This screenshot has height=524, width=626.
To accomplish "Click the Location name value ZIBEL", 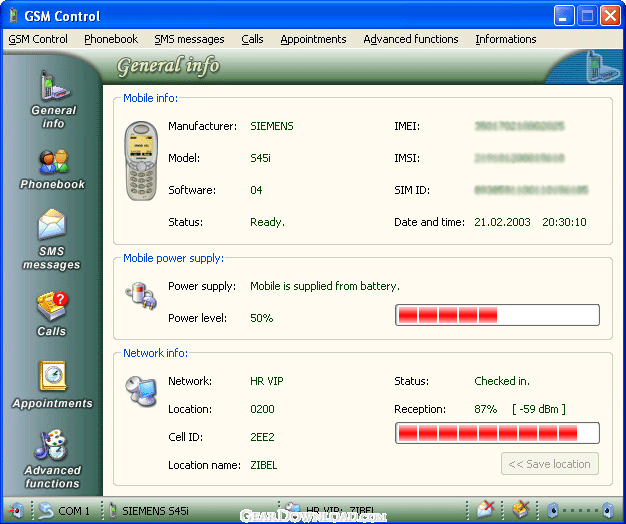I will click(x=263, y=465).
